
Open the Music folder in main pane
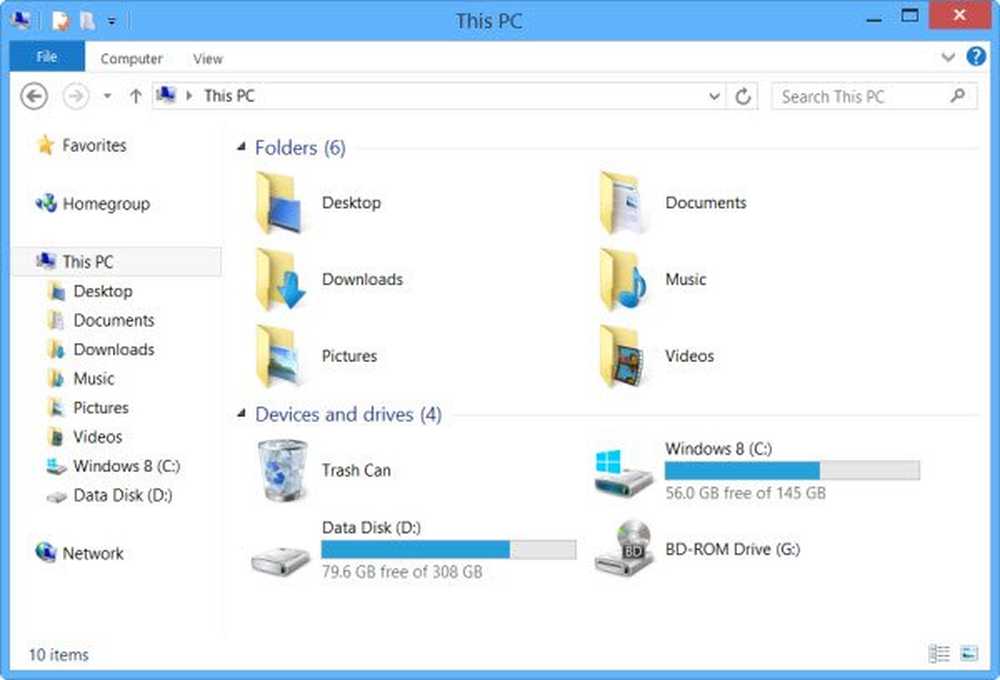pyautogui.click(x=622, y=280)
